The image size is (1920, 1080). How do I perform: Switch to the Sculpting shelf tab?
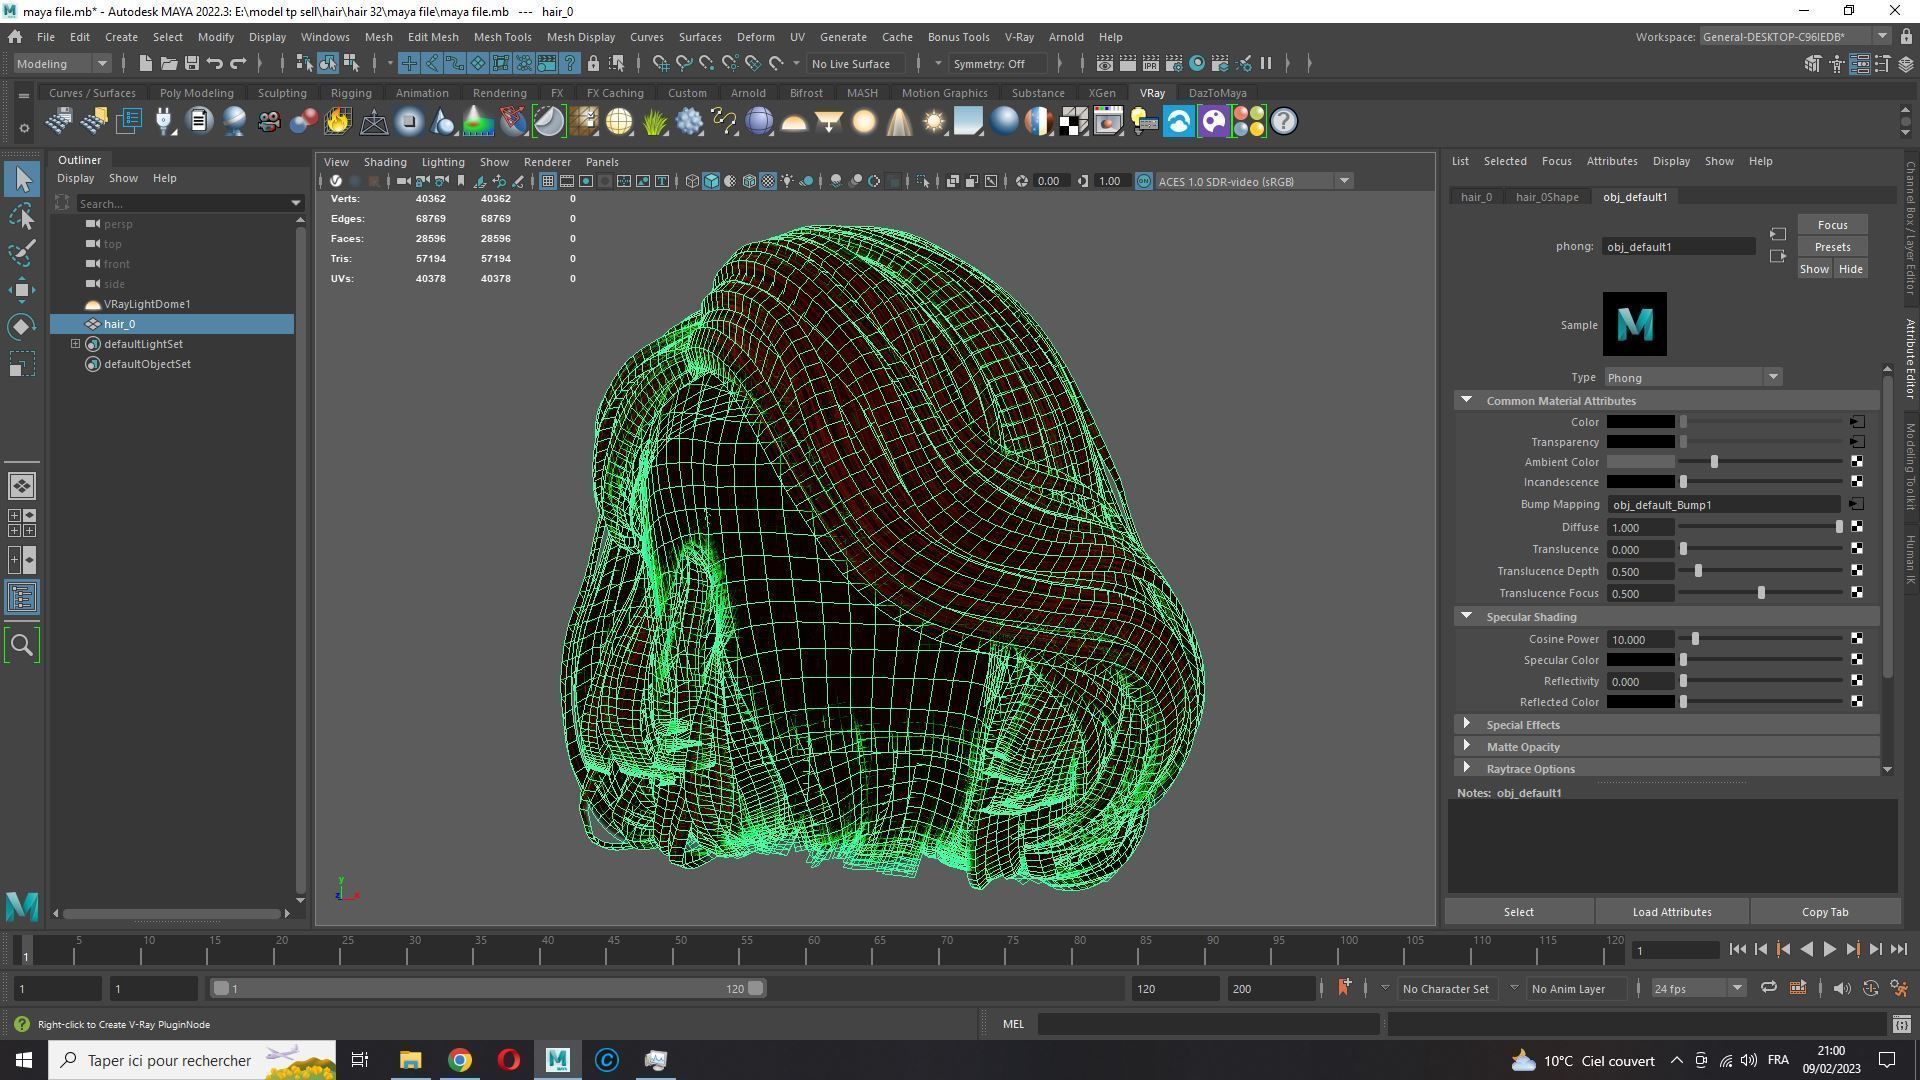pyautogui.click(x=282, y=93)
